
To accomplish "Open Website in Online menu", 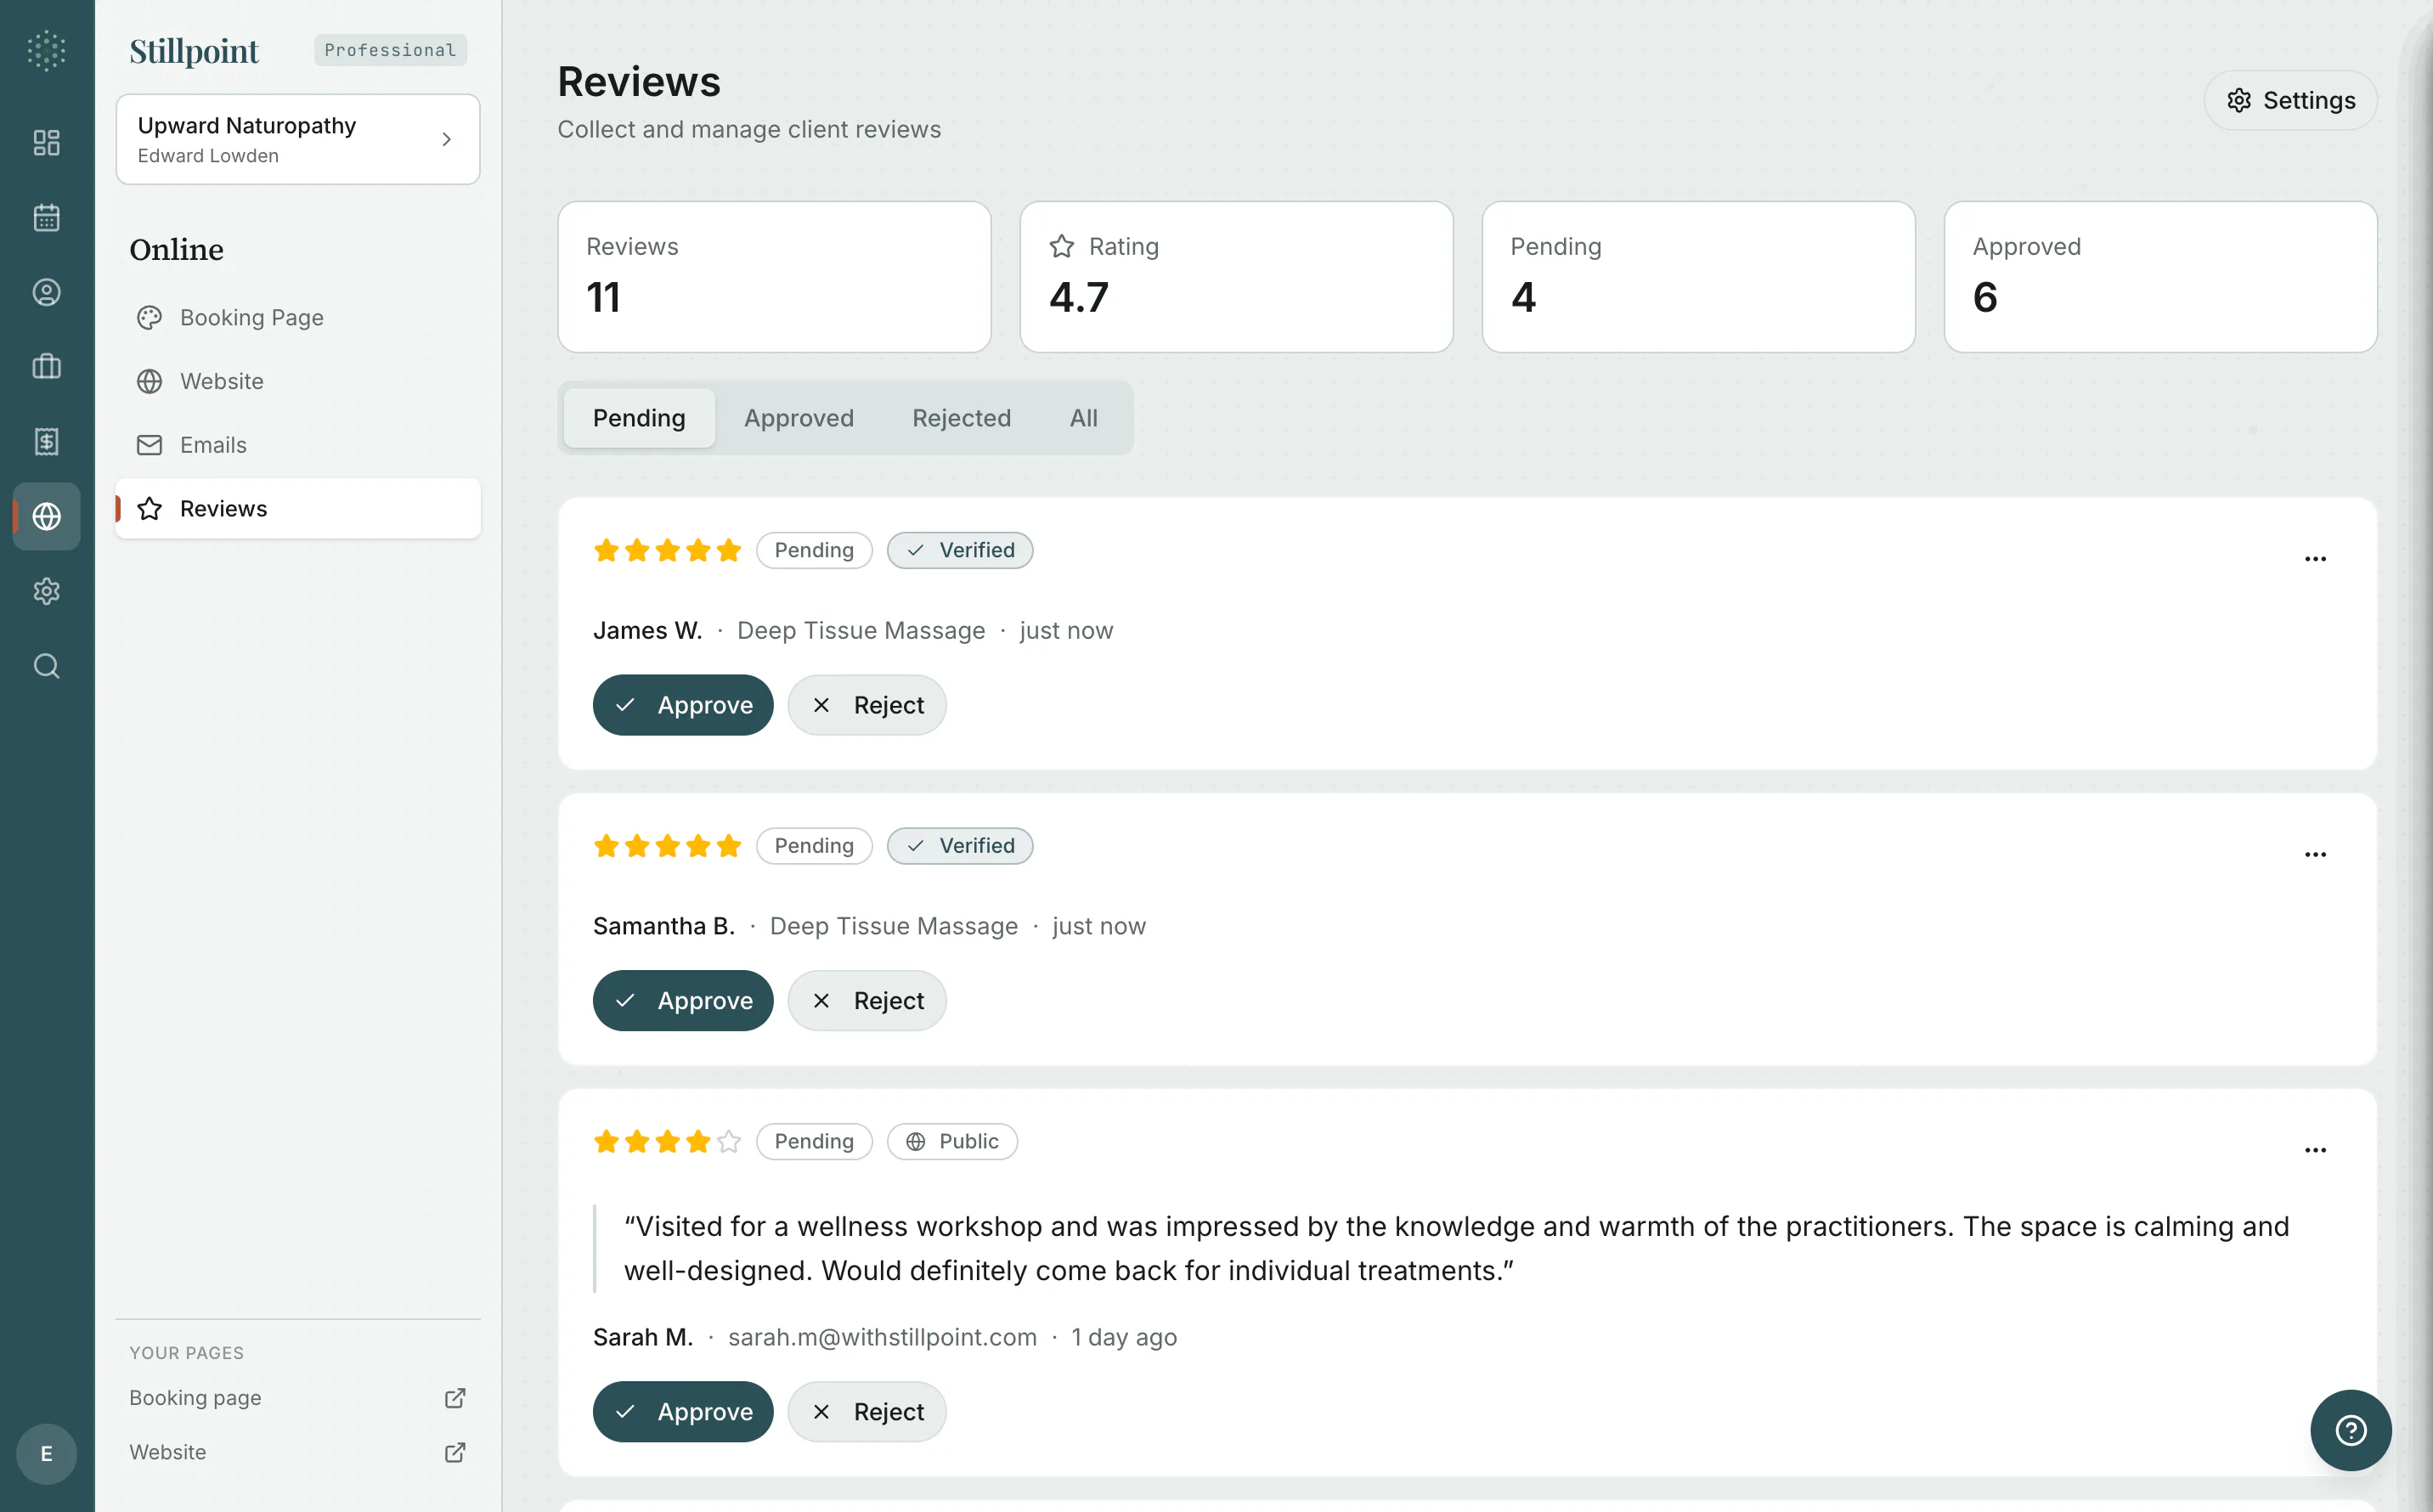I will [x=298, y=381].
